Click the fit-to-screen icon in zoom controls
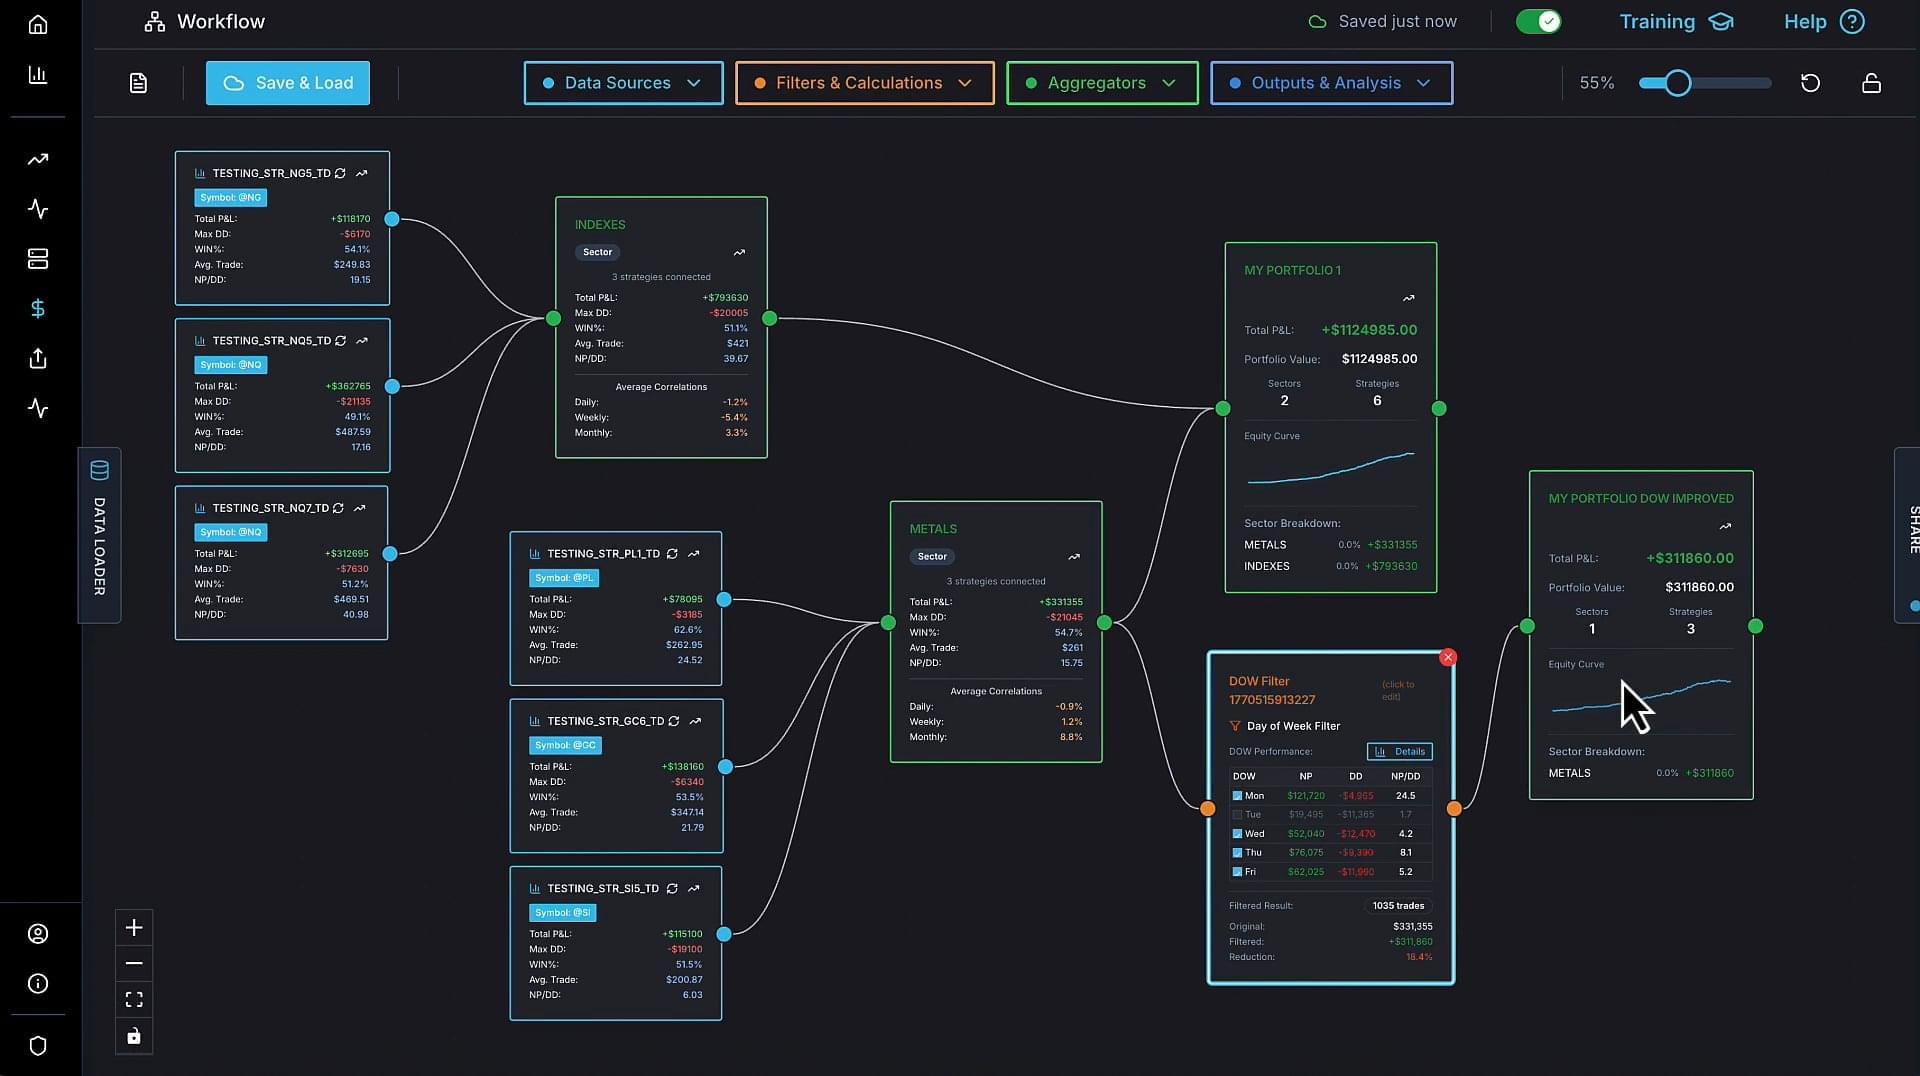1920x1076 pixels. click(134, 999)
